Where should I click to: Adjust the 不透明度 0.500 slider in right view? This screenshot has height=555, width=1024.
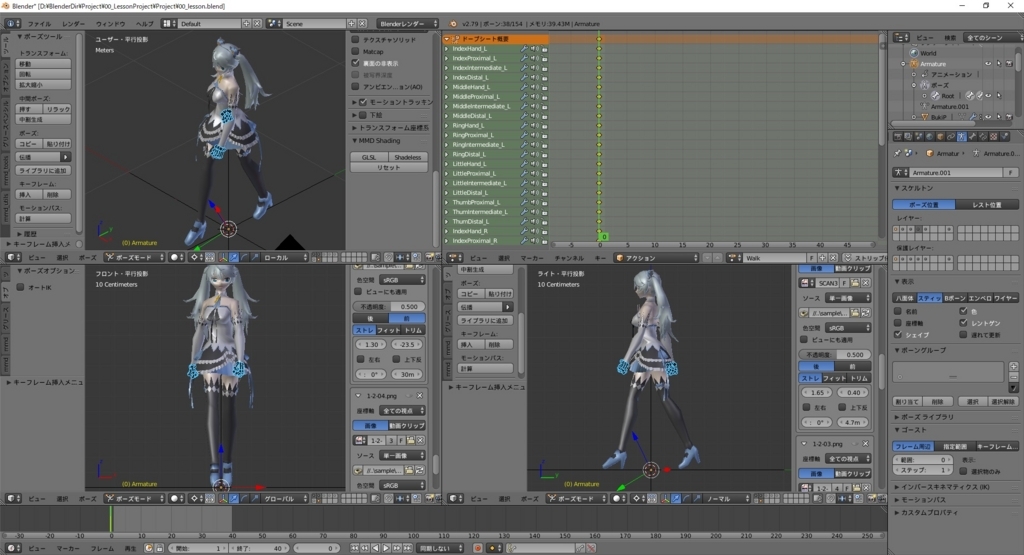[x=835, y=355]
